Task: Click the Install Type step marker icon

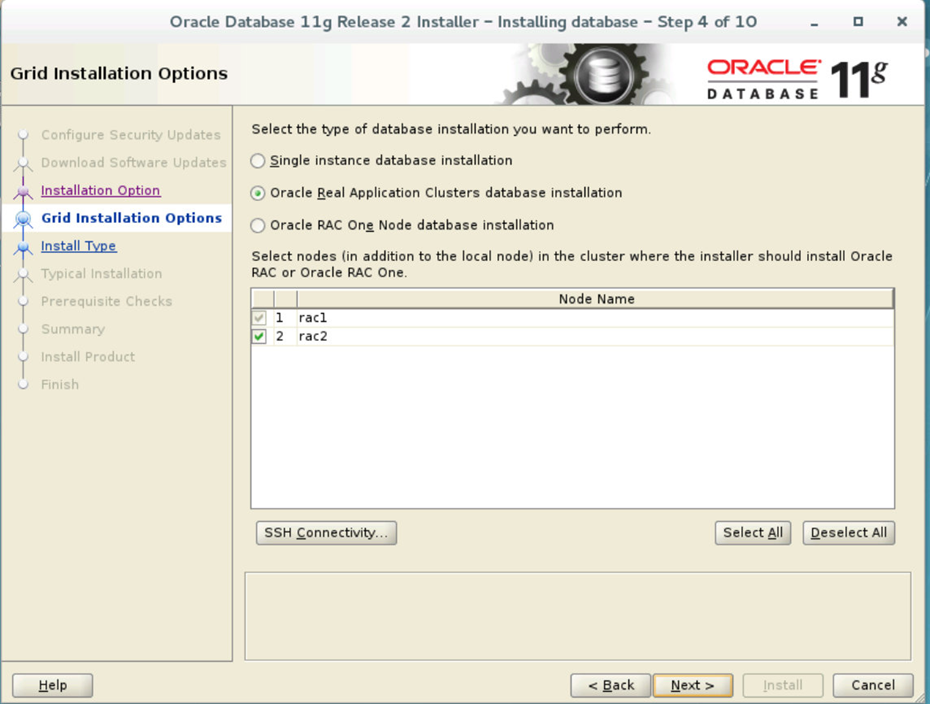Action: point(23,247)
